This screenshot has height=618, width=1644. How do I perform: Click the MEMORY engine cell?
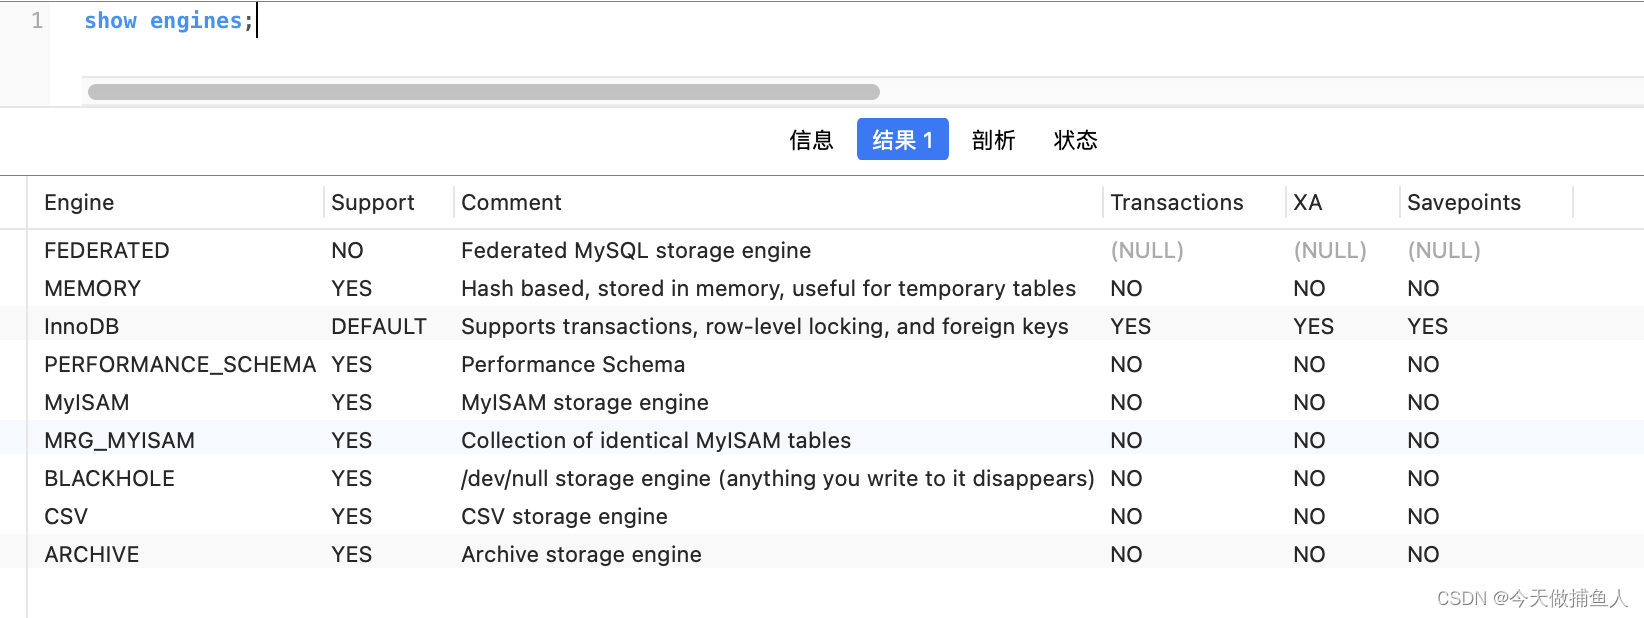tap(92, 288)
